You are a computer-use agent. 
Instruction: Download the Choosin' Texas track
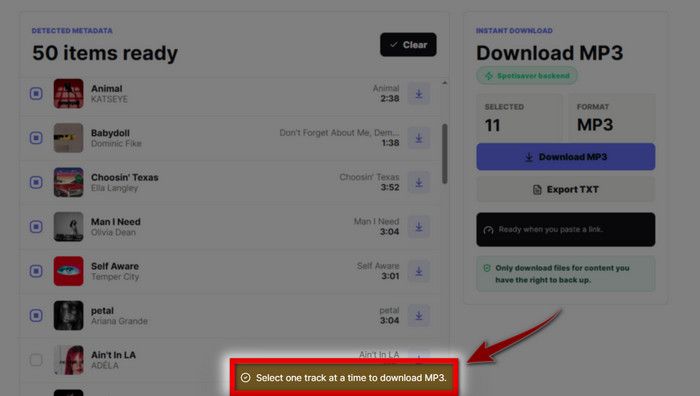point(419,182)
